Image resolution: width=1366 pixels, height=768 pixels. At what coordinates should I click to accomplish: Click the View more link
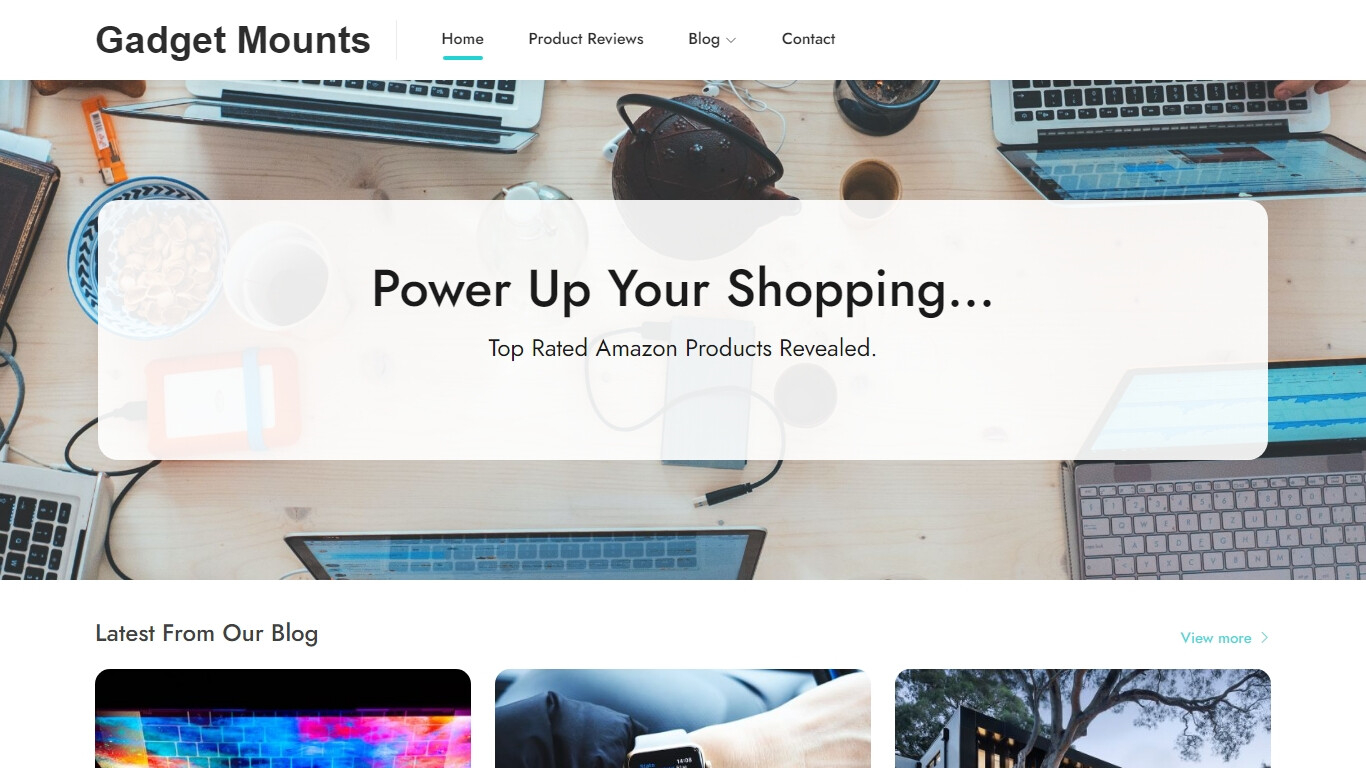coord(1215,638)
